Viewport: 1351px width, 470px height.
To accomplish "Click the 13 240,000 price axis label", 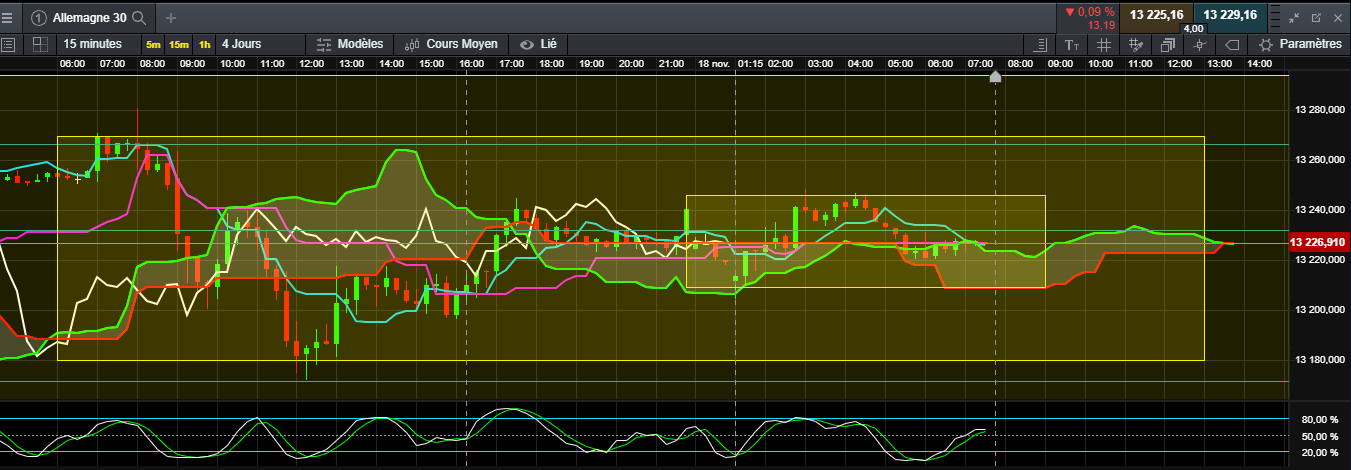I will point(1319,209).
